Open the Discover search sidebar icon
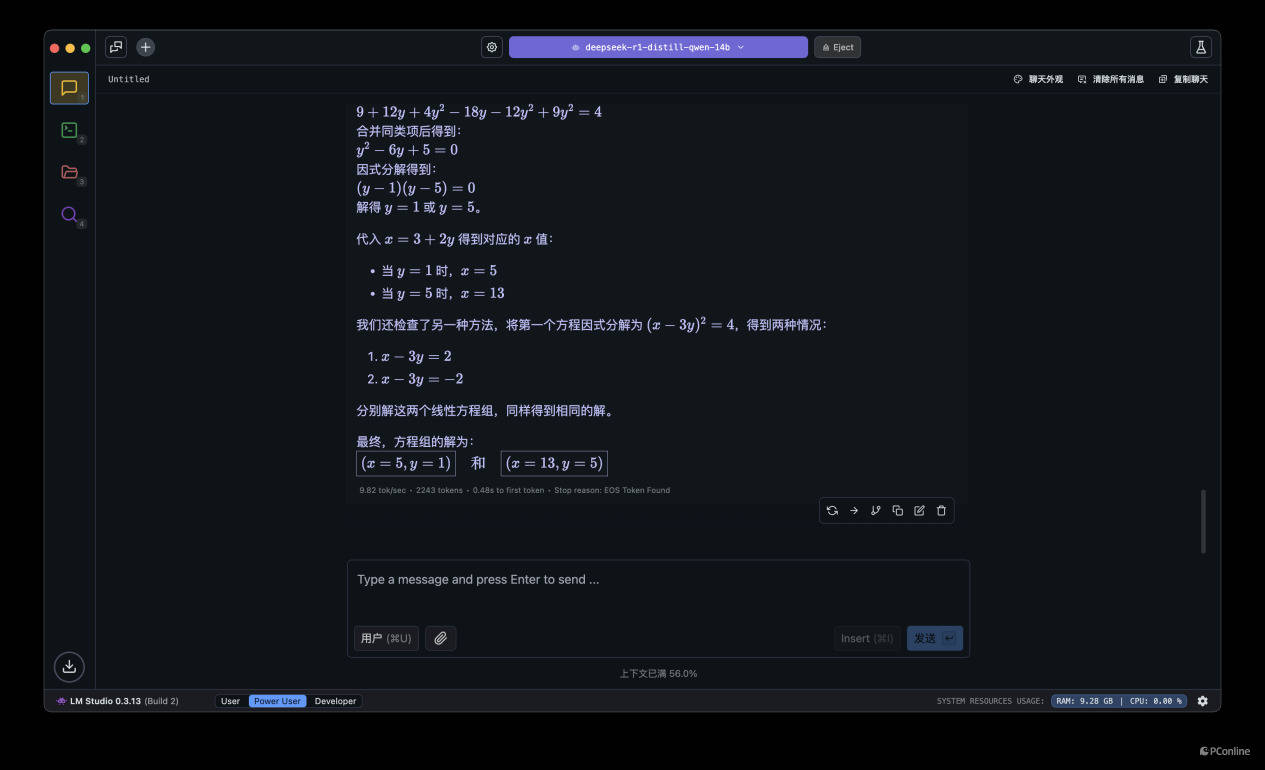This screenshot has width=1265, height=770. click(69, 214)
